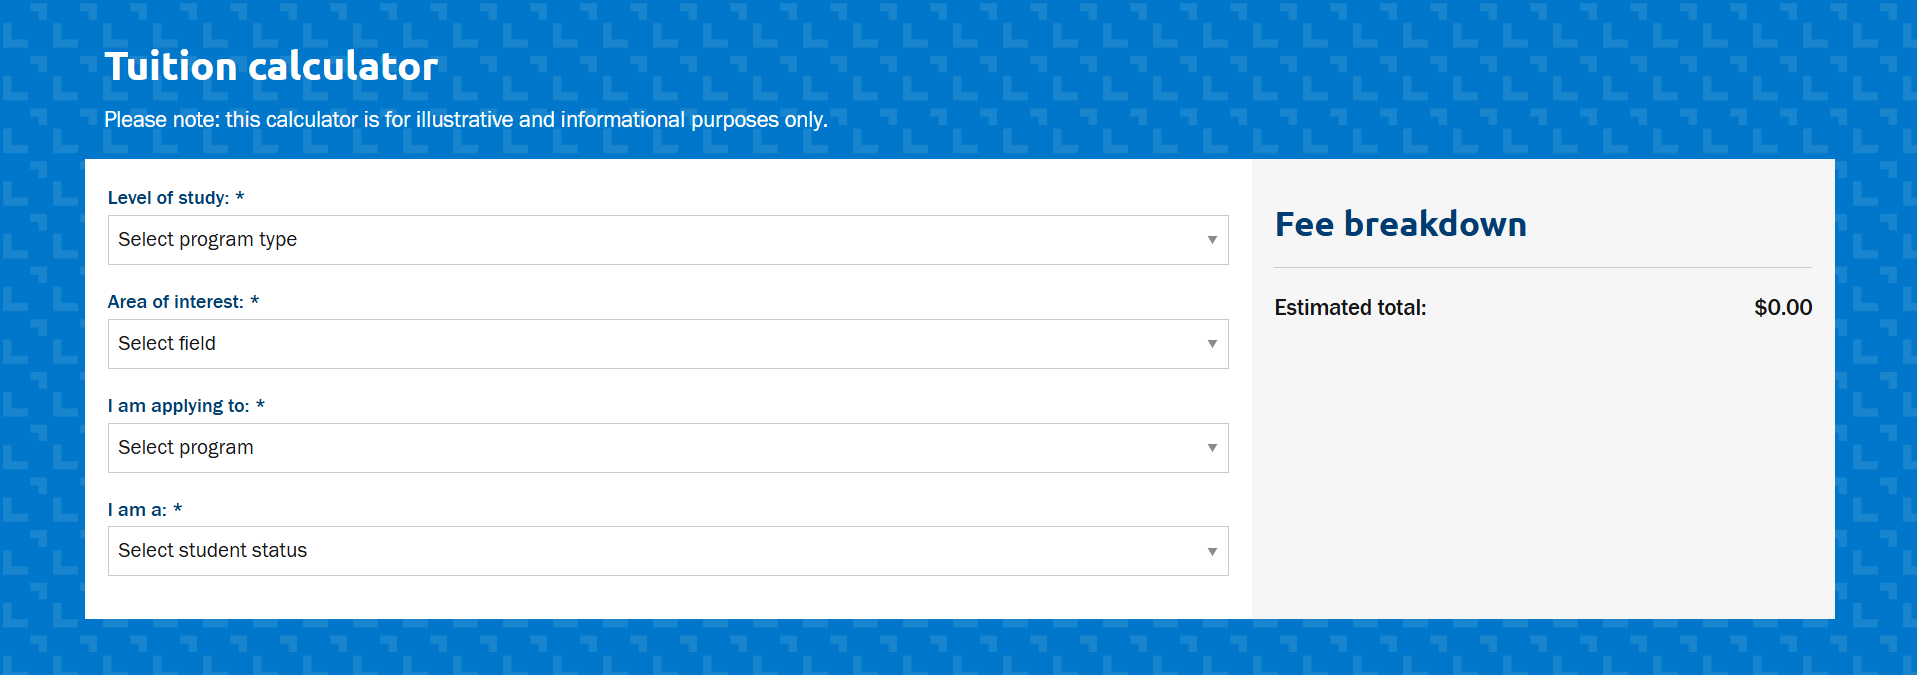Click the asterisk beside 'I am applying to'
Viewport: 1917px width, 675px height.
coord(261,405)
